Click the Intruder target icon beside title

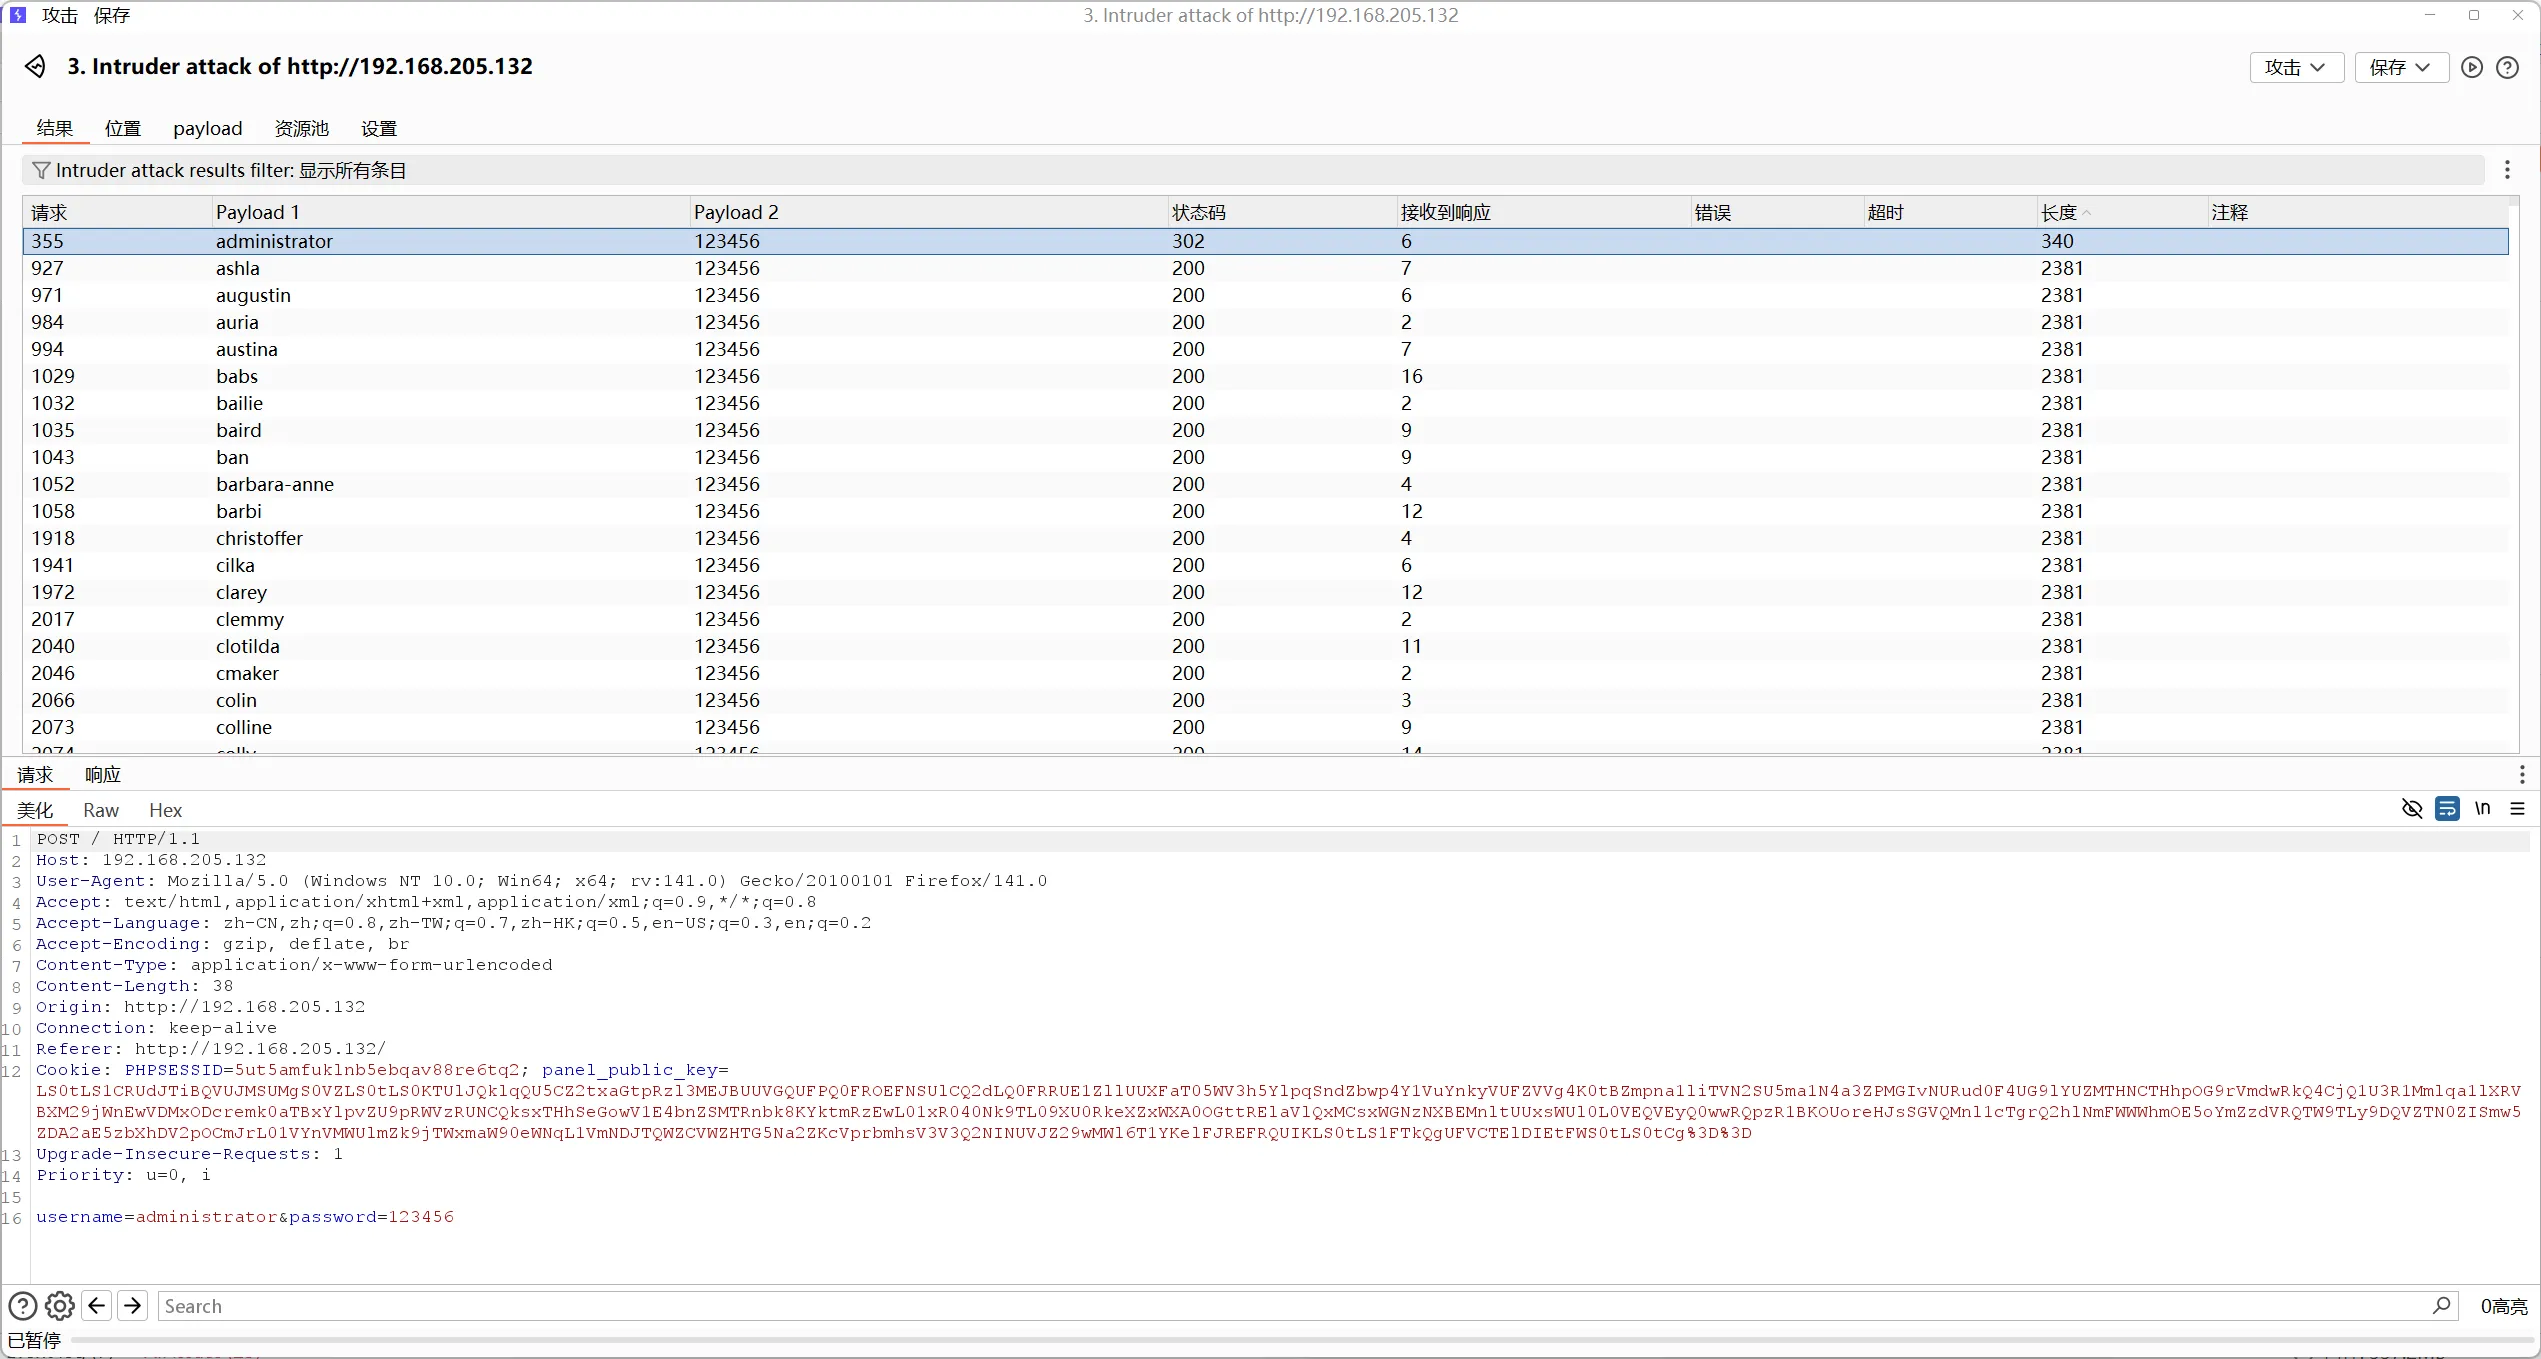(x=36, y=66)
